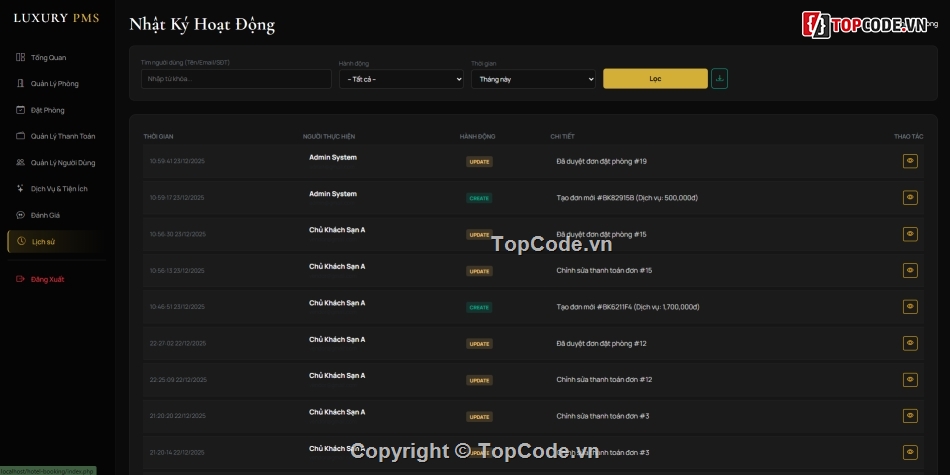This screenshot has height=475, width=950.
Task: Click the UPDATE badge on 'thanh toán đơn #15' row
Action: pyautogui.click(x=479, y=271)
